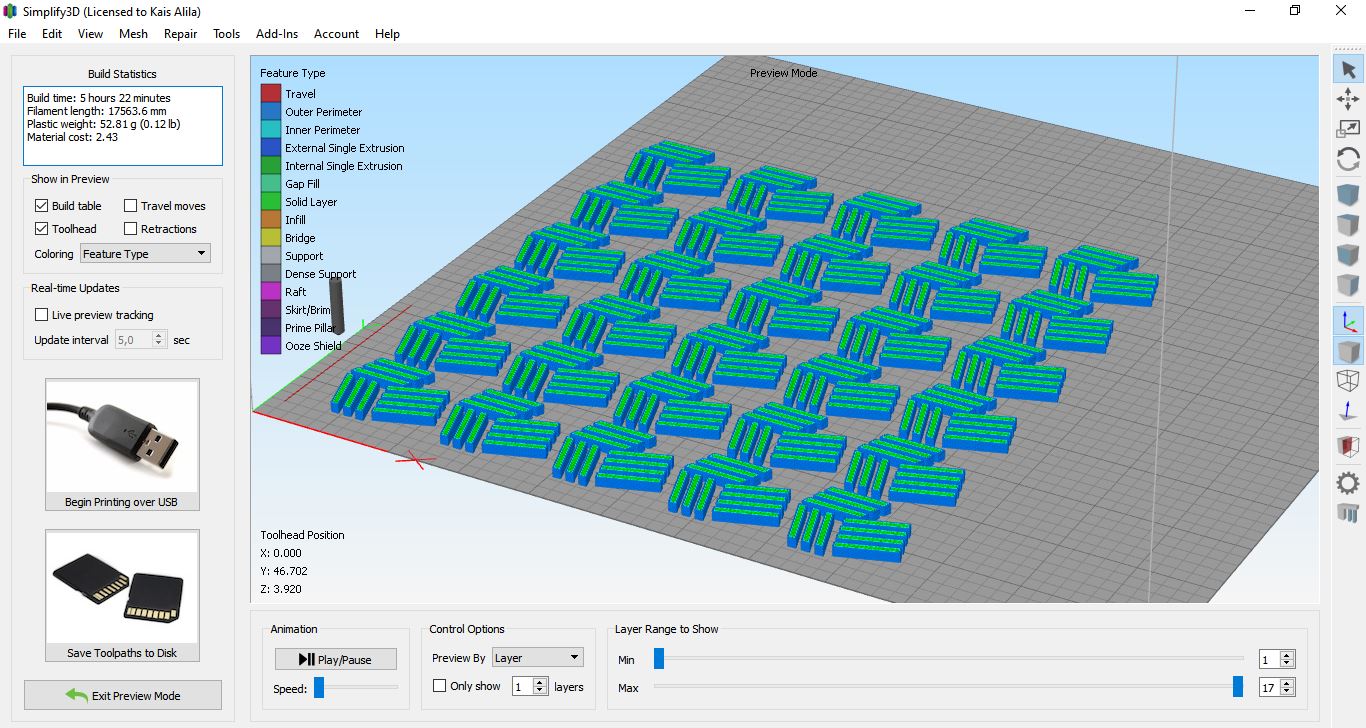
Task: Decrease the Max layer value
Action: tap(1288, 692)
